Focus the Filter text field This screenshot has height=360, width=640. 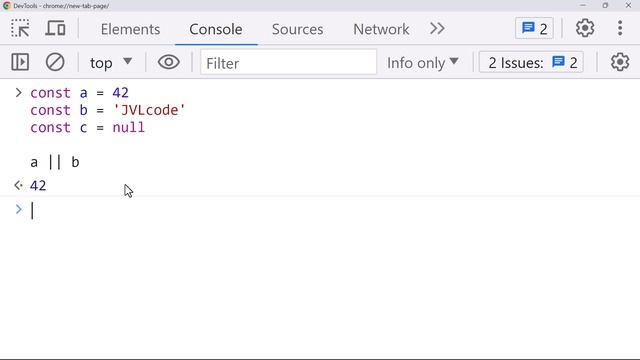coord(288,63)
